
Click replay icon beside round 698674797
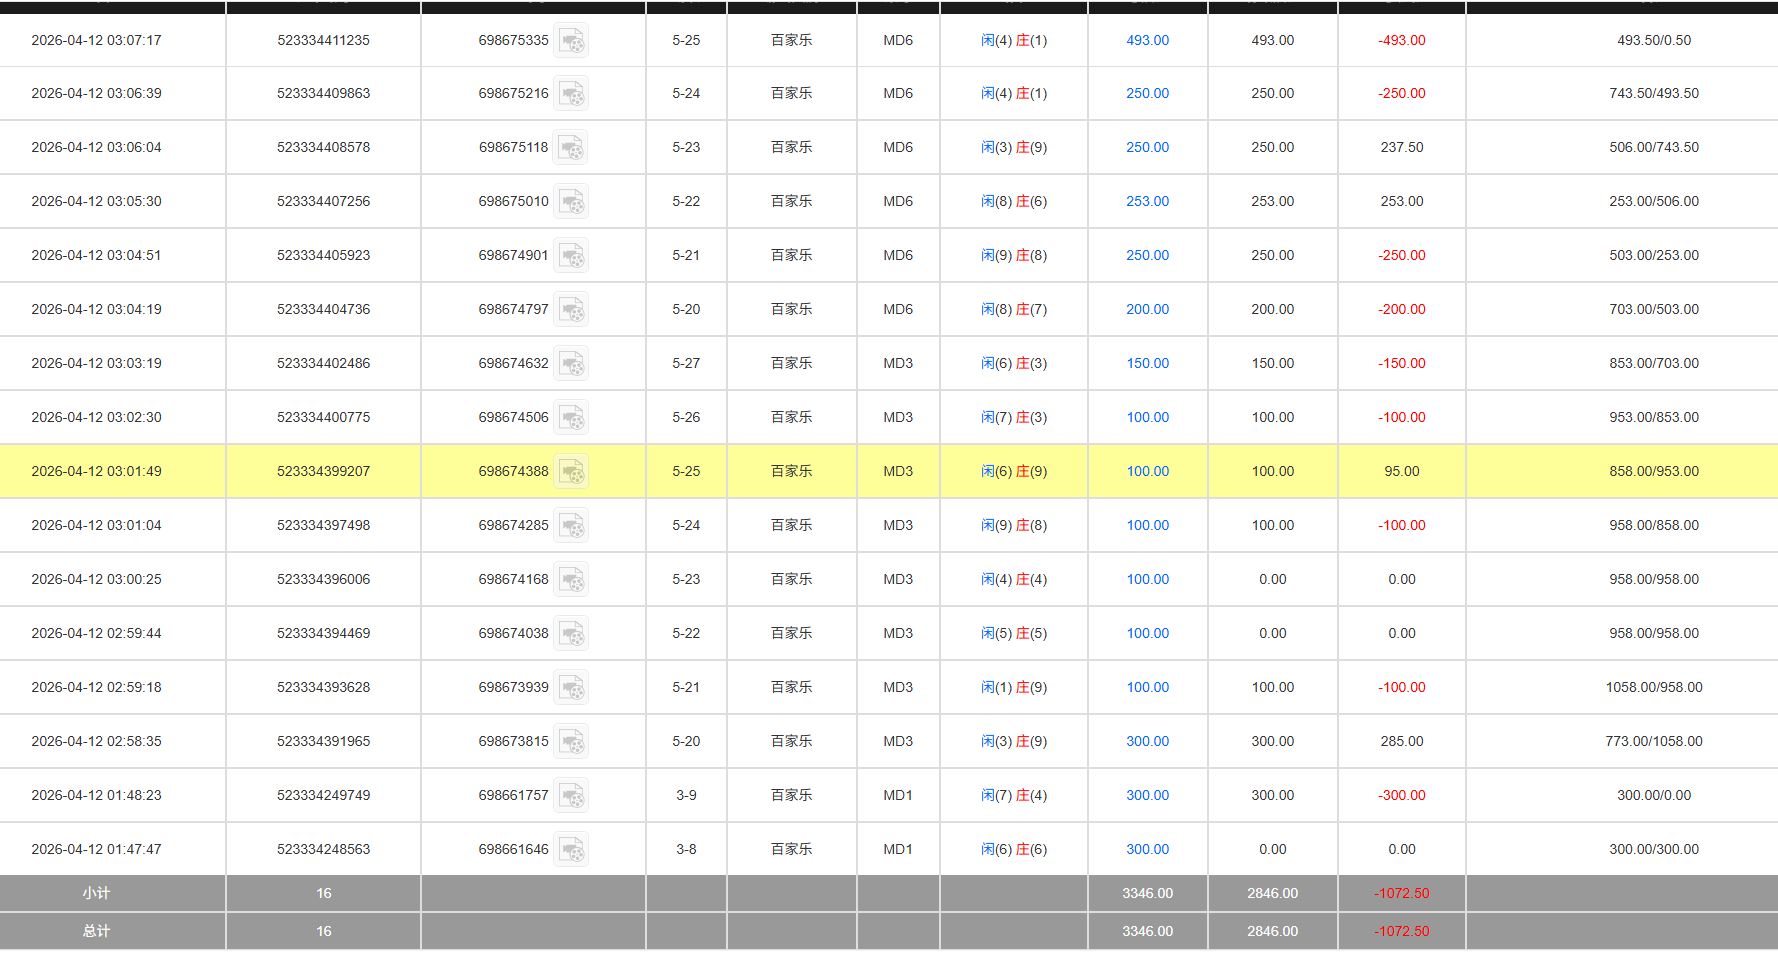(x=571, y=310)
